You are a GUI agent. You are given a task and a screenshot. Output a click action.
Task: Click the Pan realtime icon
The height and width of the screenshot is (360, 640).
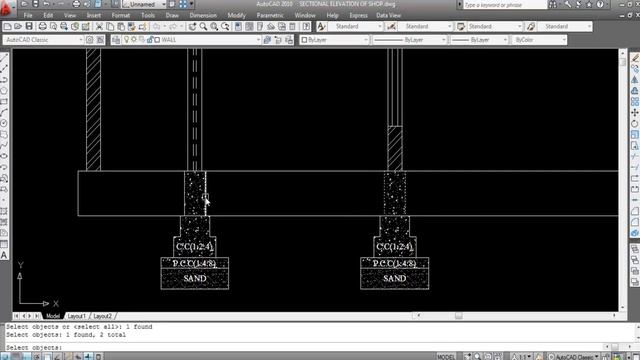point(192,27)
